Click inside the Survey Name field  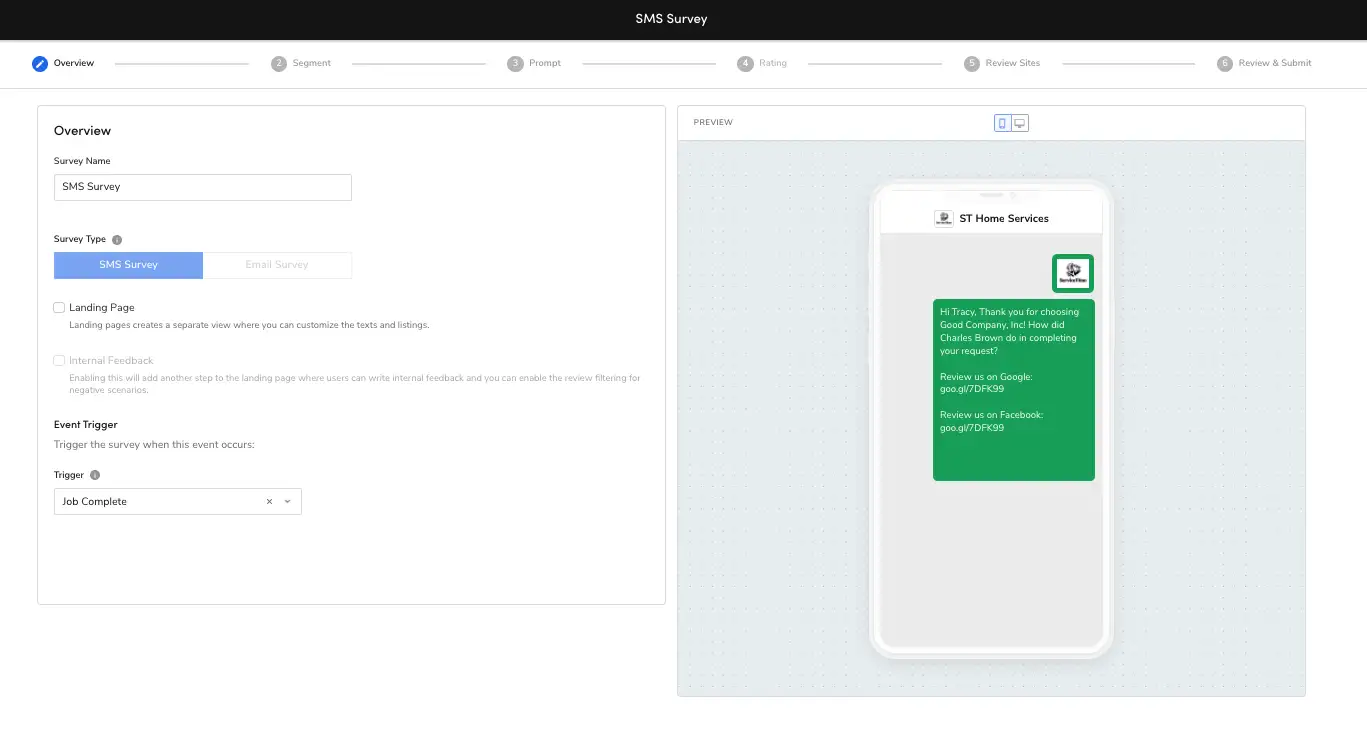[x=202, y=187]
